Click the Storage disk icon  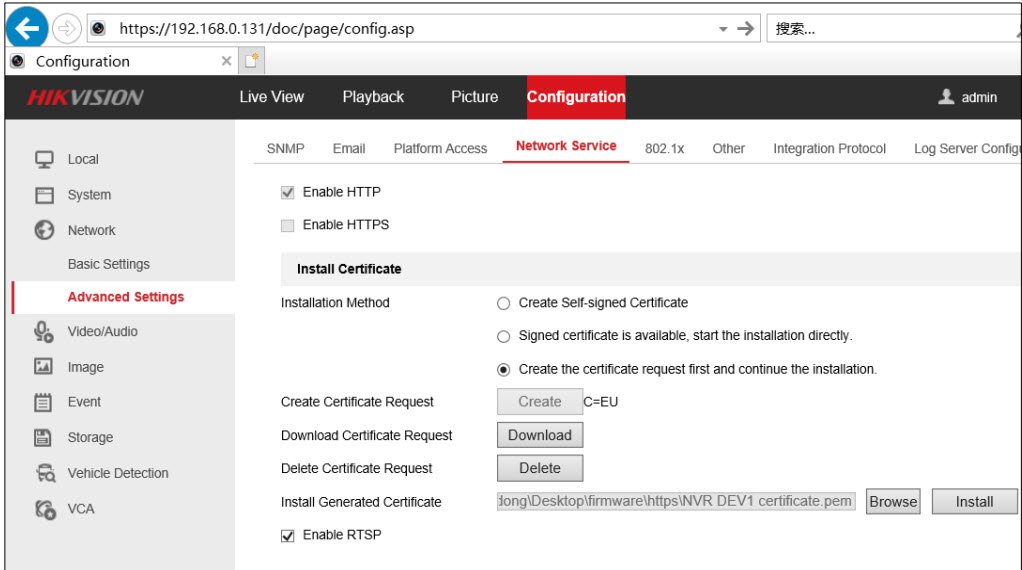point(44,437)
